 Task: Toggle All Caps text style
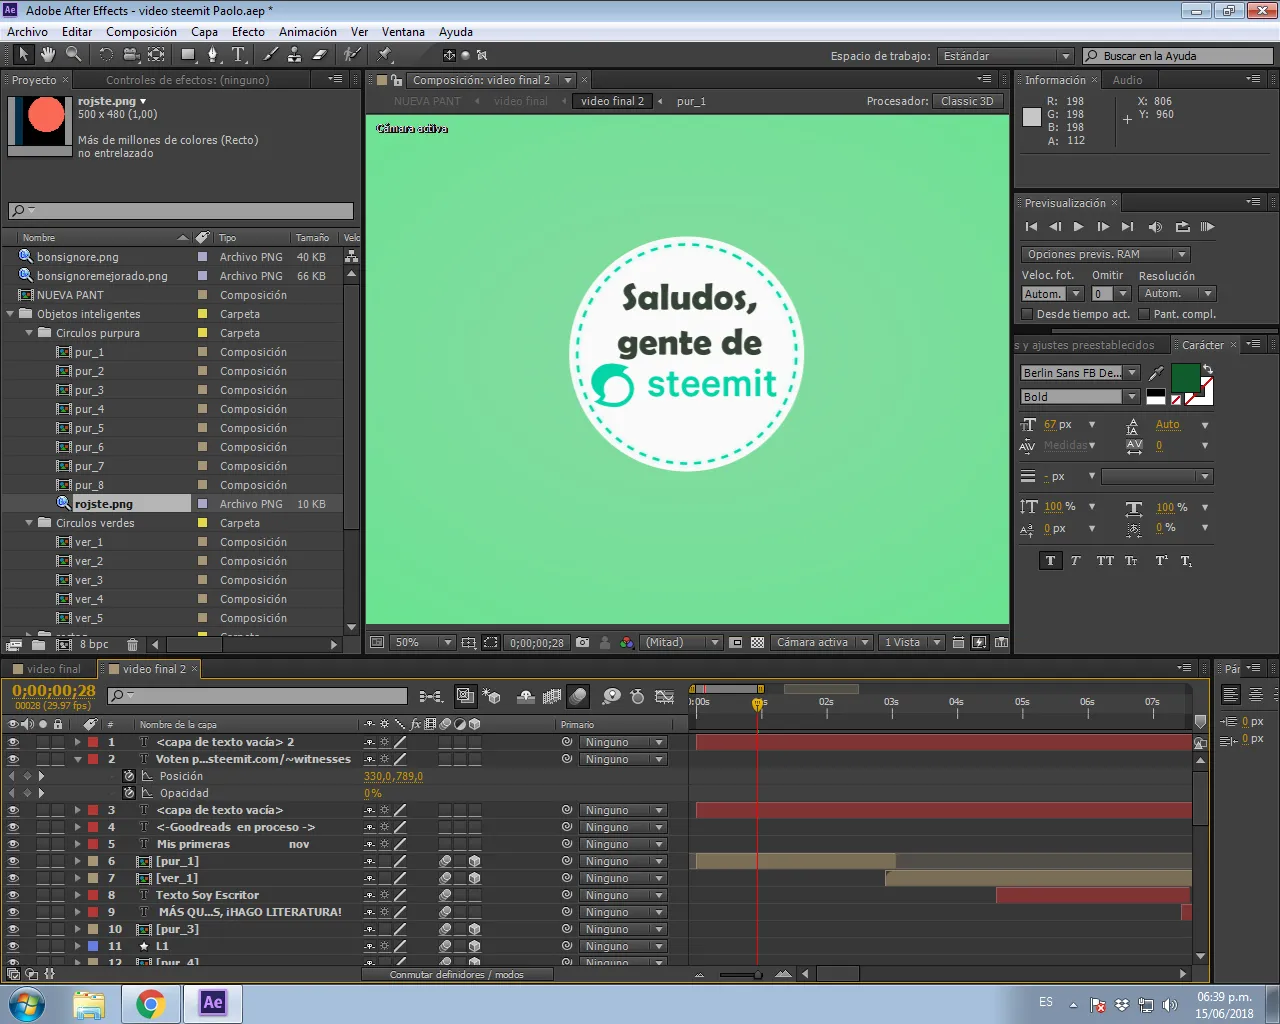(1104, 561)
